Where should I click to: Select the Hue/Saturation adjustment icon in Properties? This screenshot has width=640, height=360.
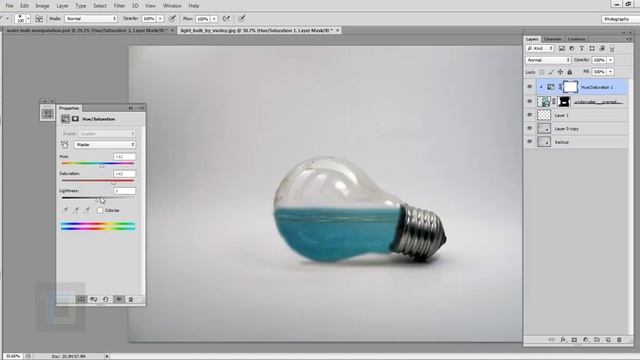tap(65, 119)
